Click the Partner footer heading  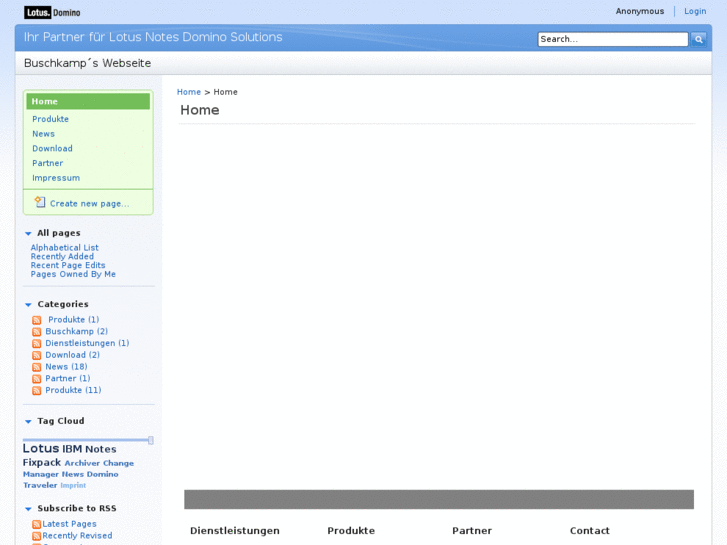472,531
